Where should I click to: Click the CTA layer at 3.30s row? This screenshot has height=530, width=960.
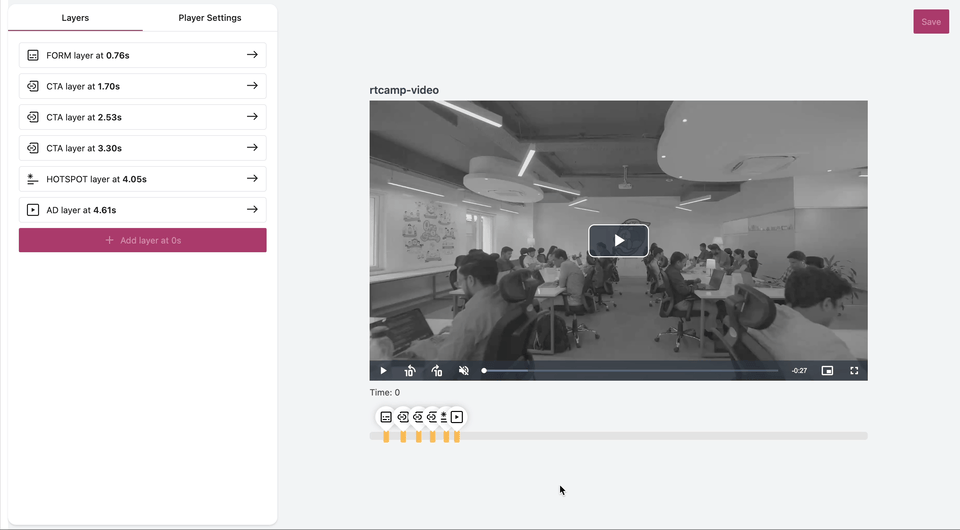pos(142,148)
